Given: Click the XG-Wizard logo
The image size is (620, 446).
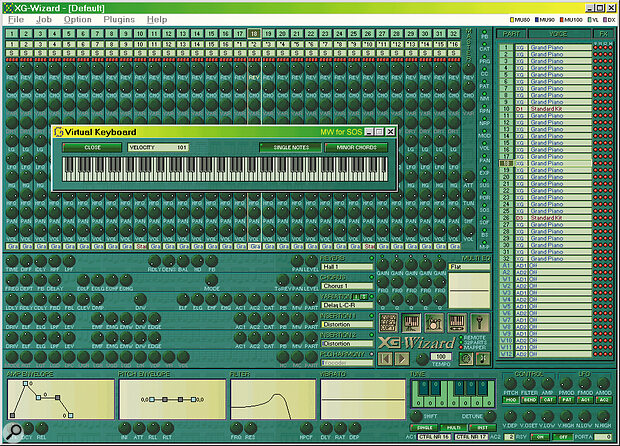Looking at the screenshot, I should tap(417, 343).
